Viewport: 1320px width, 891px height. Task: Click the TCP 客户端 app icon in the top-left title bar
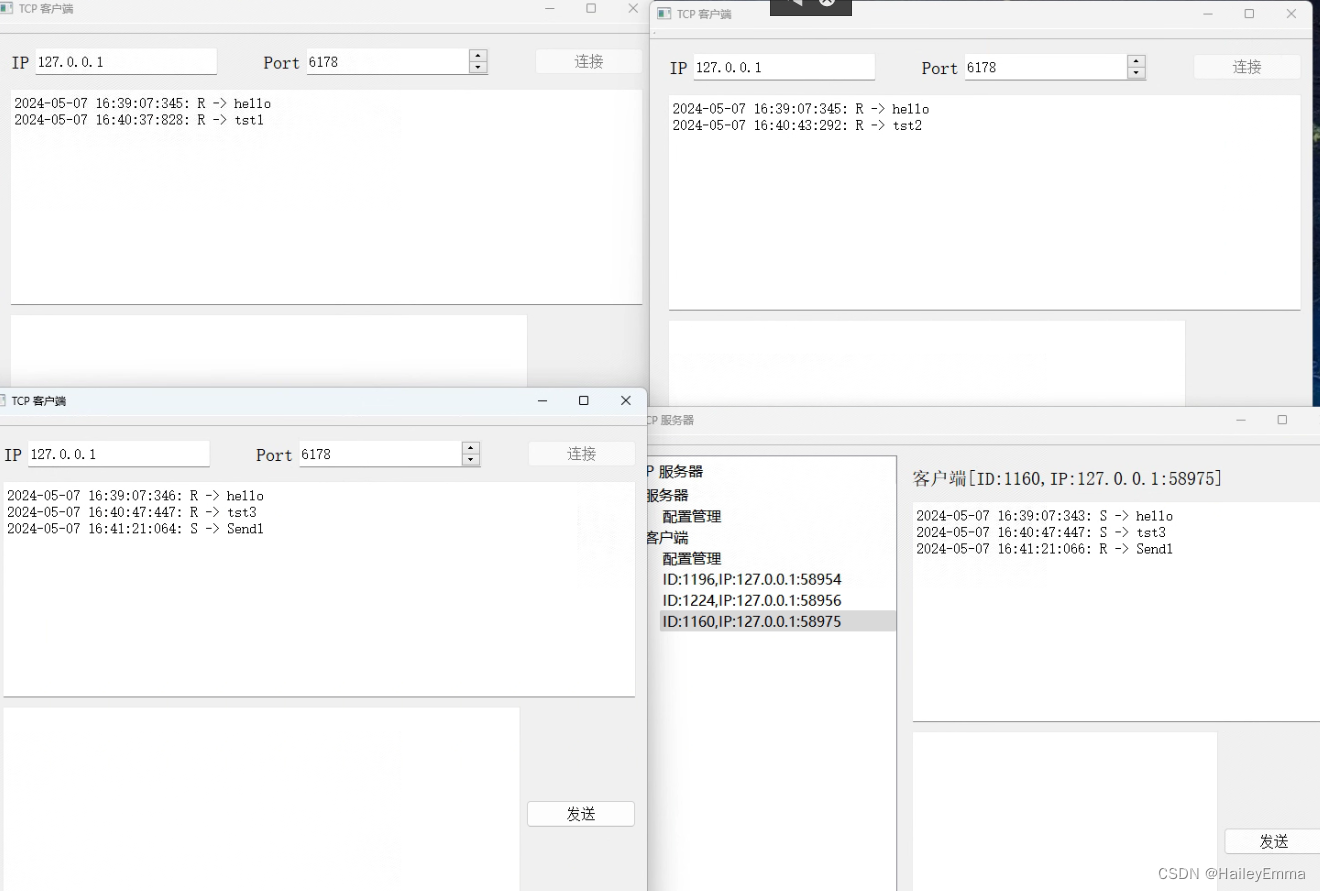click(x=9, y=8)
